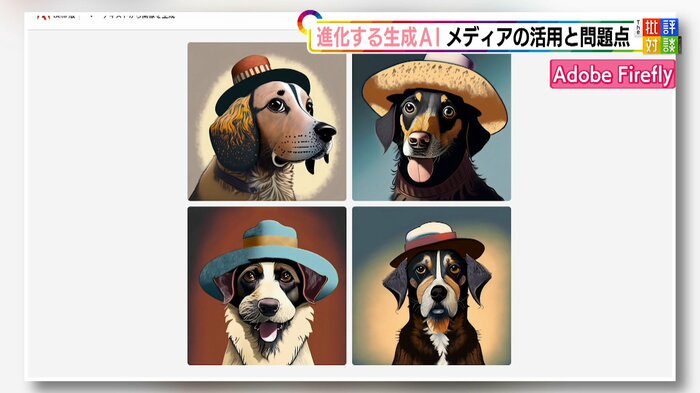Open the text-to-image breadcrumb in header
Screen dimensions: 700x393
tap(138, 16)
